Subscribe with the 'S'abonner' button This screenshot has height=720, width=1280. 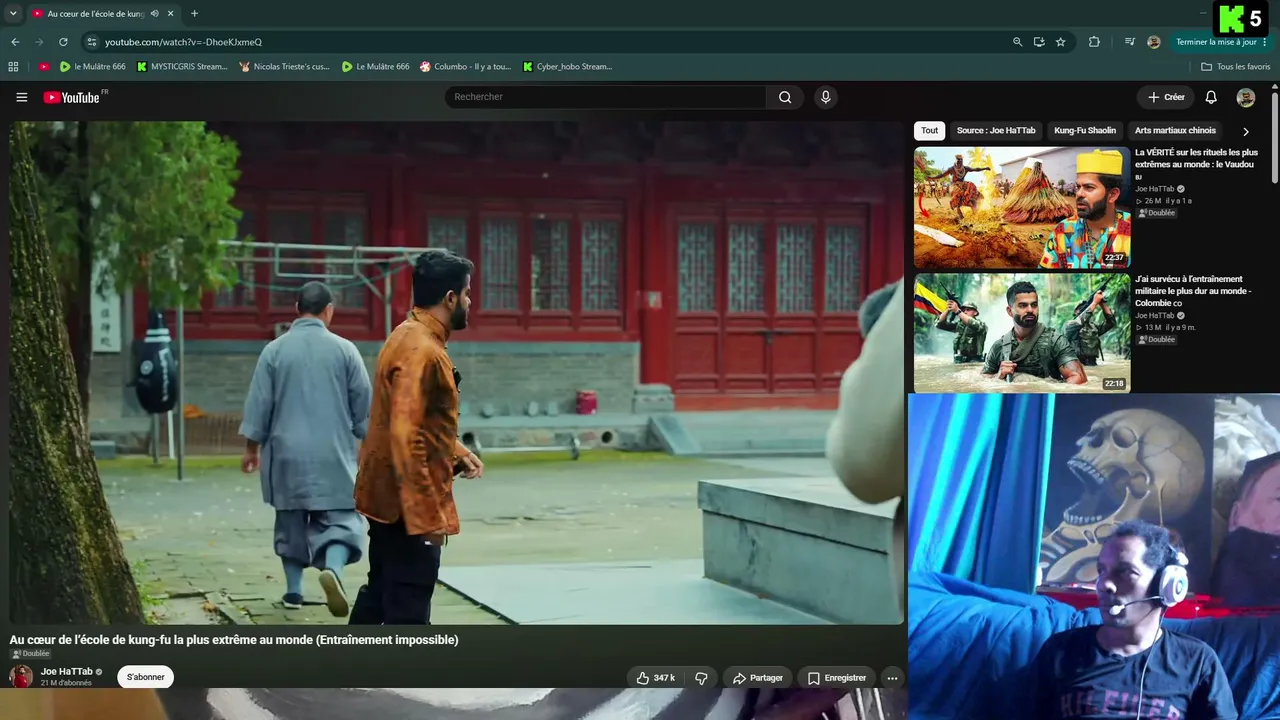click(x=145, y=677)
